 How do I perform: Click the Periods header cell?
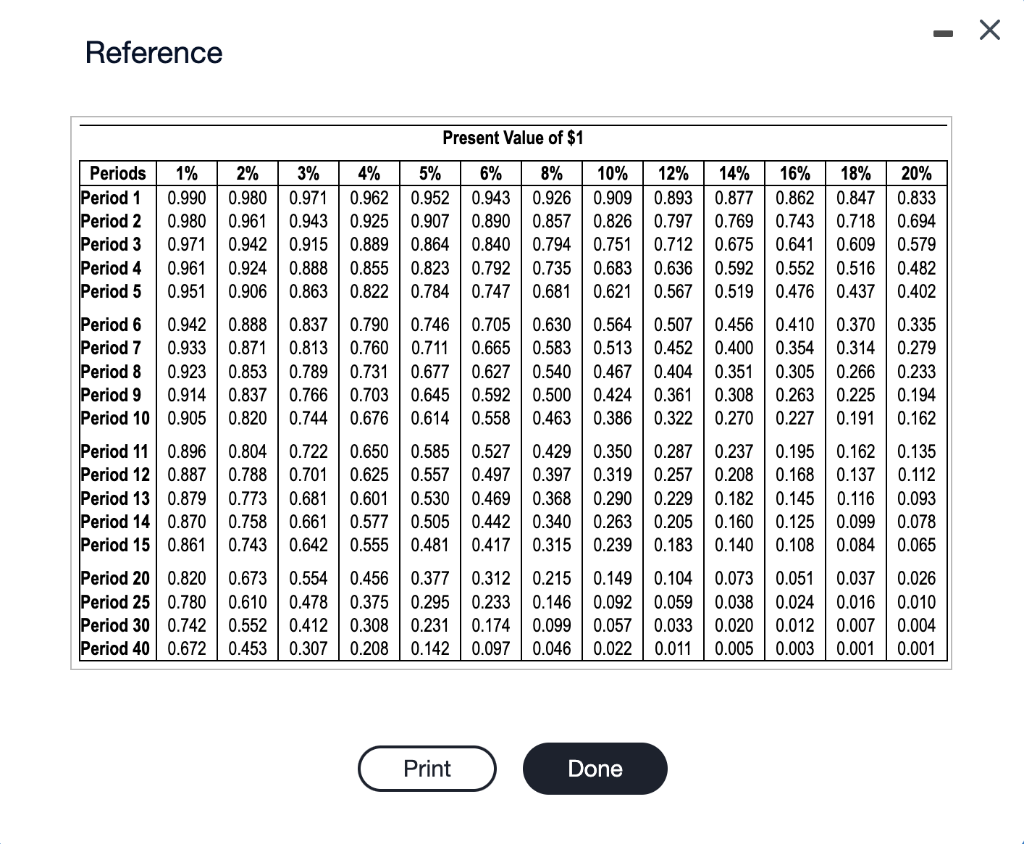pyautogui.click(x=117, y=173)
